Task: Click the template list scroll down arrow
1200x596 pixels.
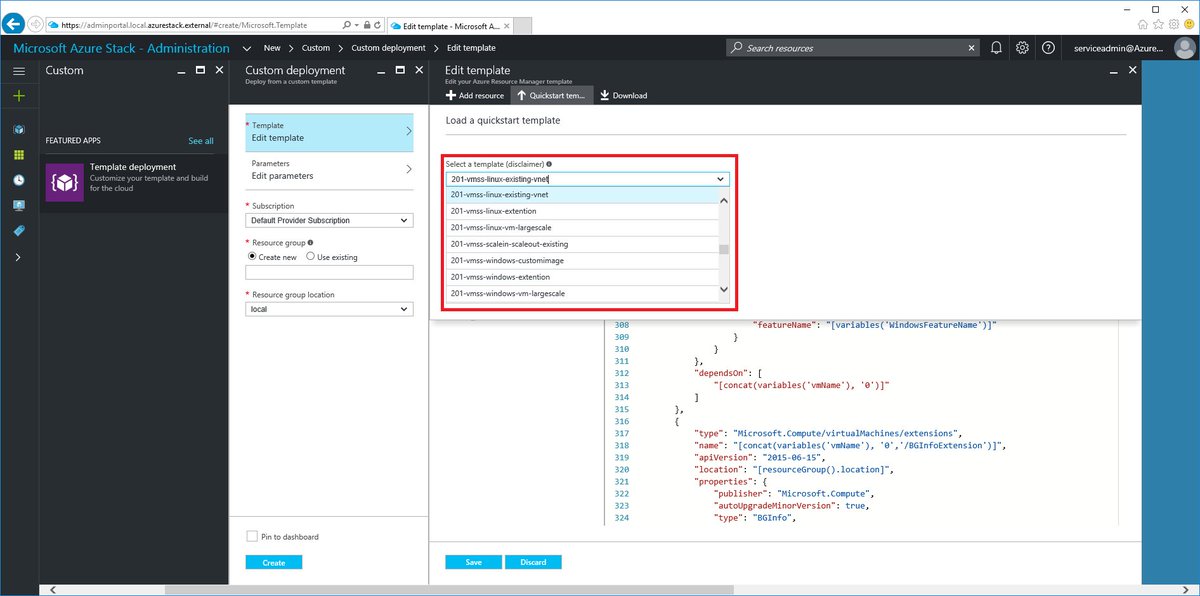Action: click(724, 290)
